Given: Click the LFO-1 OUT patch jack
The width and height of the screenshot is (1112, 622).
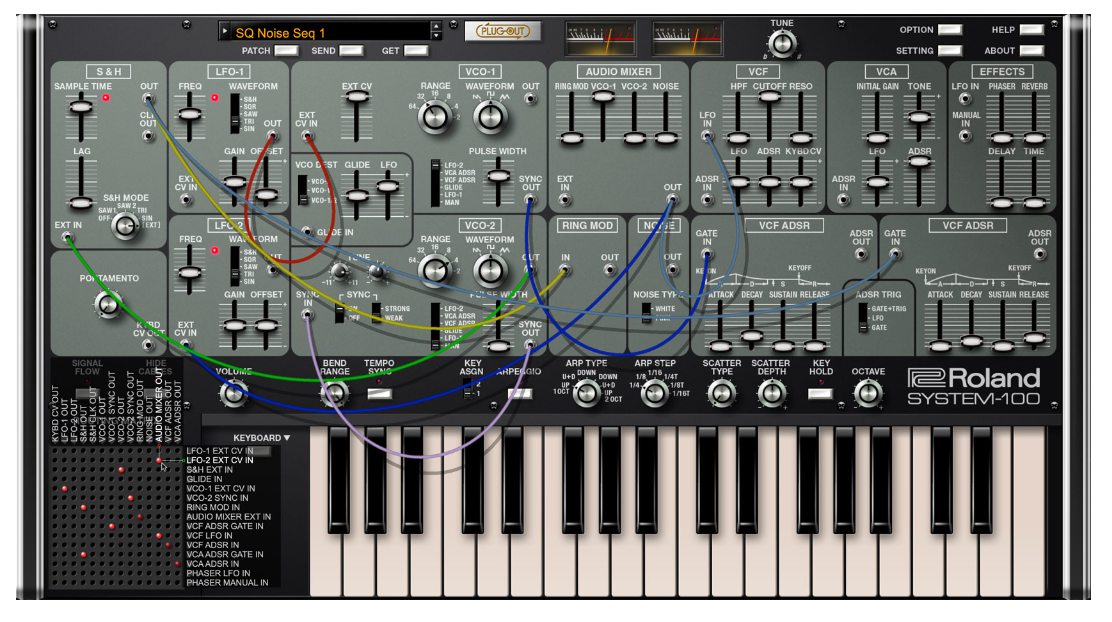Looking at the screenshot, I should pyautogui.click(x=272, y=136).
